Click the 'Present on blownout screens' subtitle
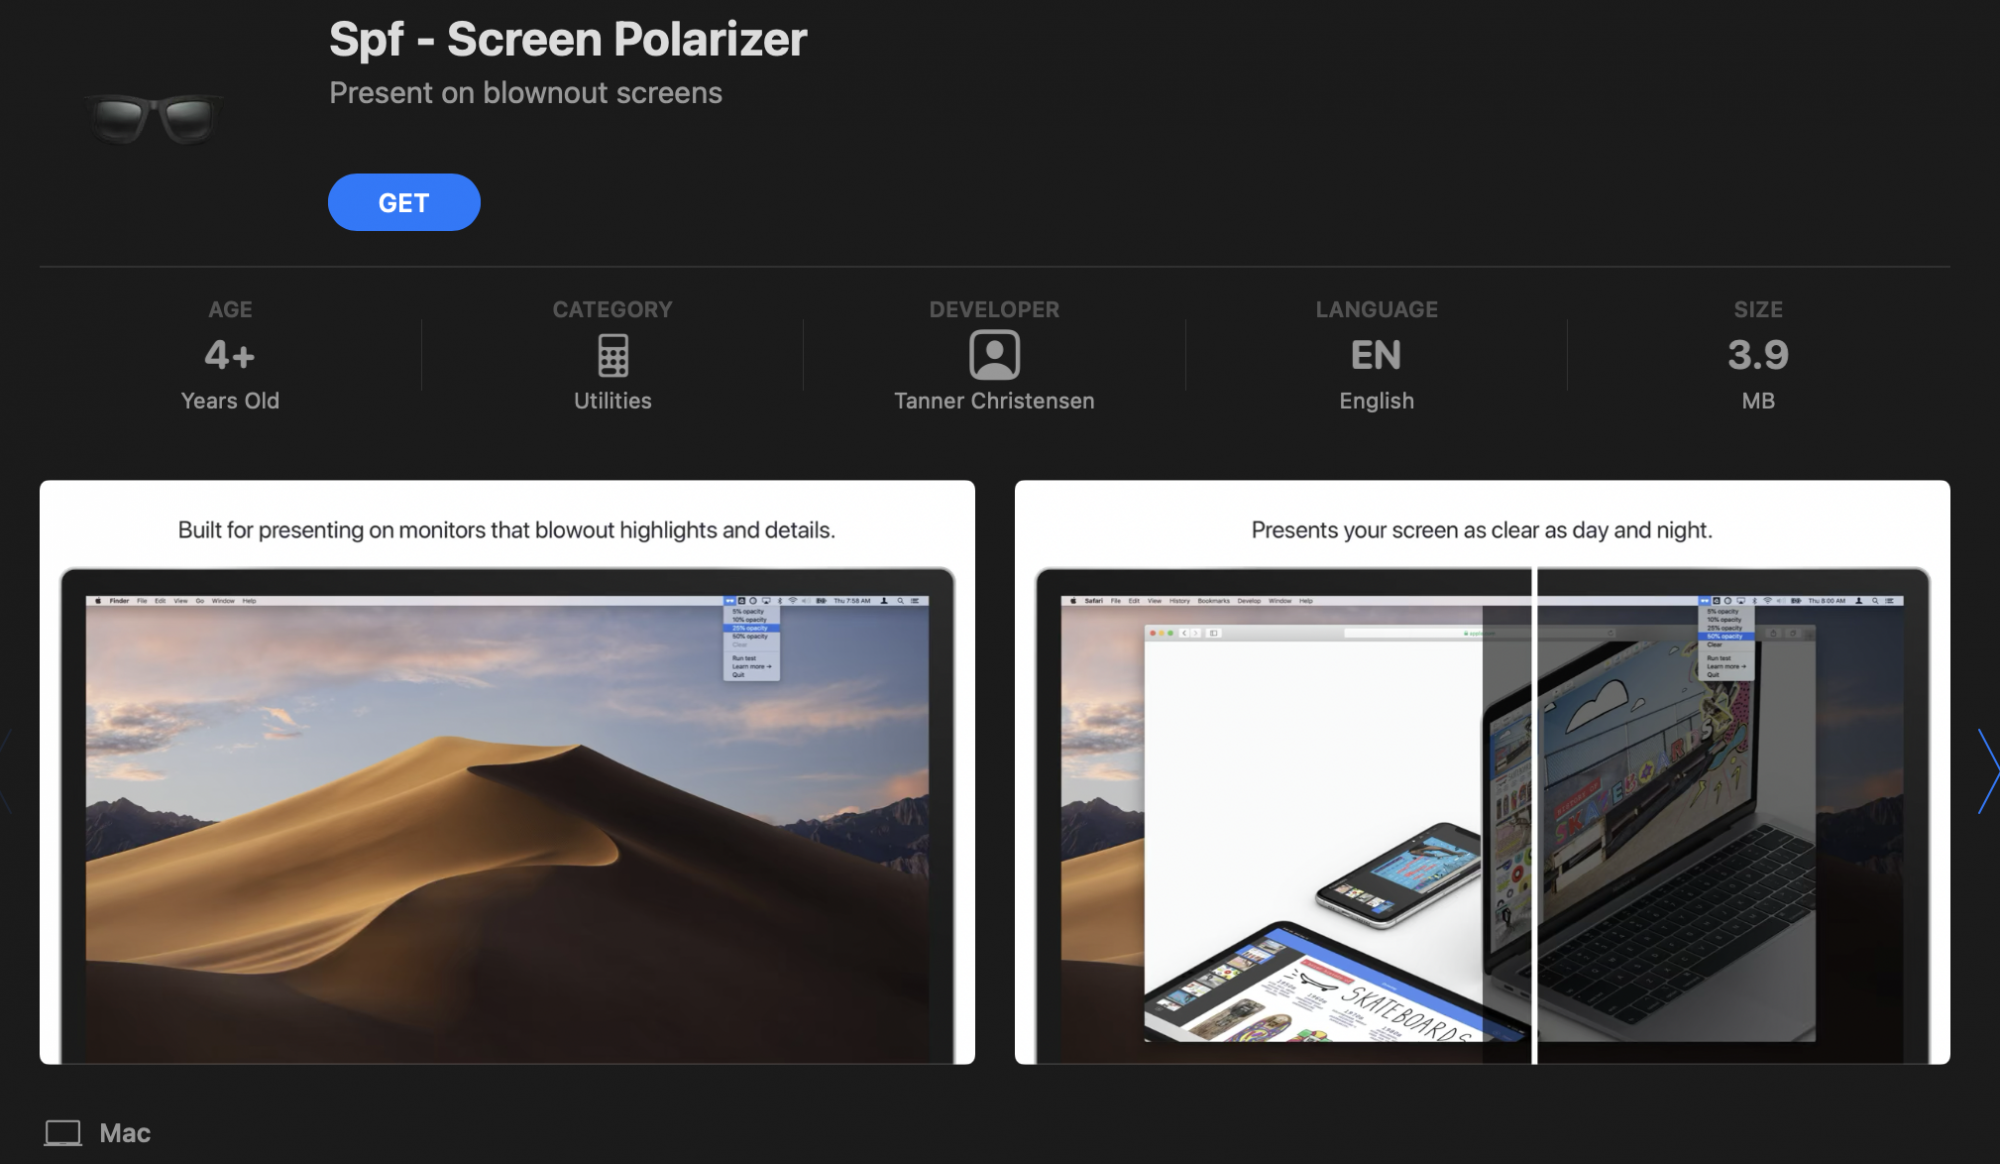Screen dimensions: 2000x1164 pyautogui.click(x=526, y=93)
